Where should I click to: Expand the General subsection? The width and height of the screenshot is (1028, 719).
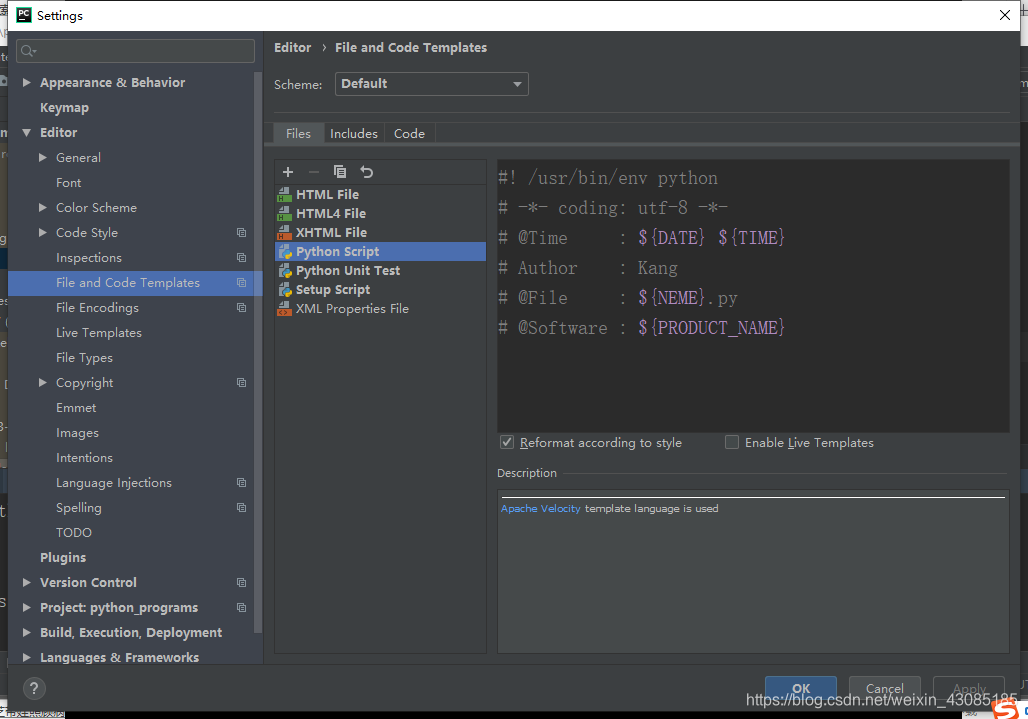click(x=43, y=157)
